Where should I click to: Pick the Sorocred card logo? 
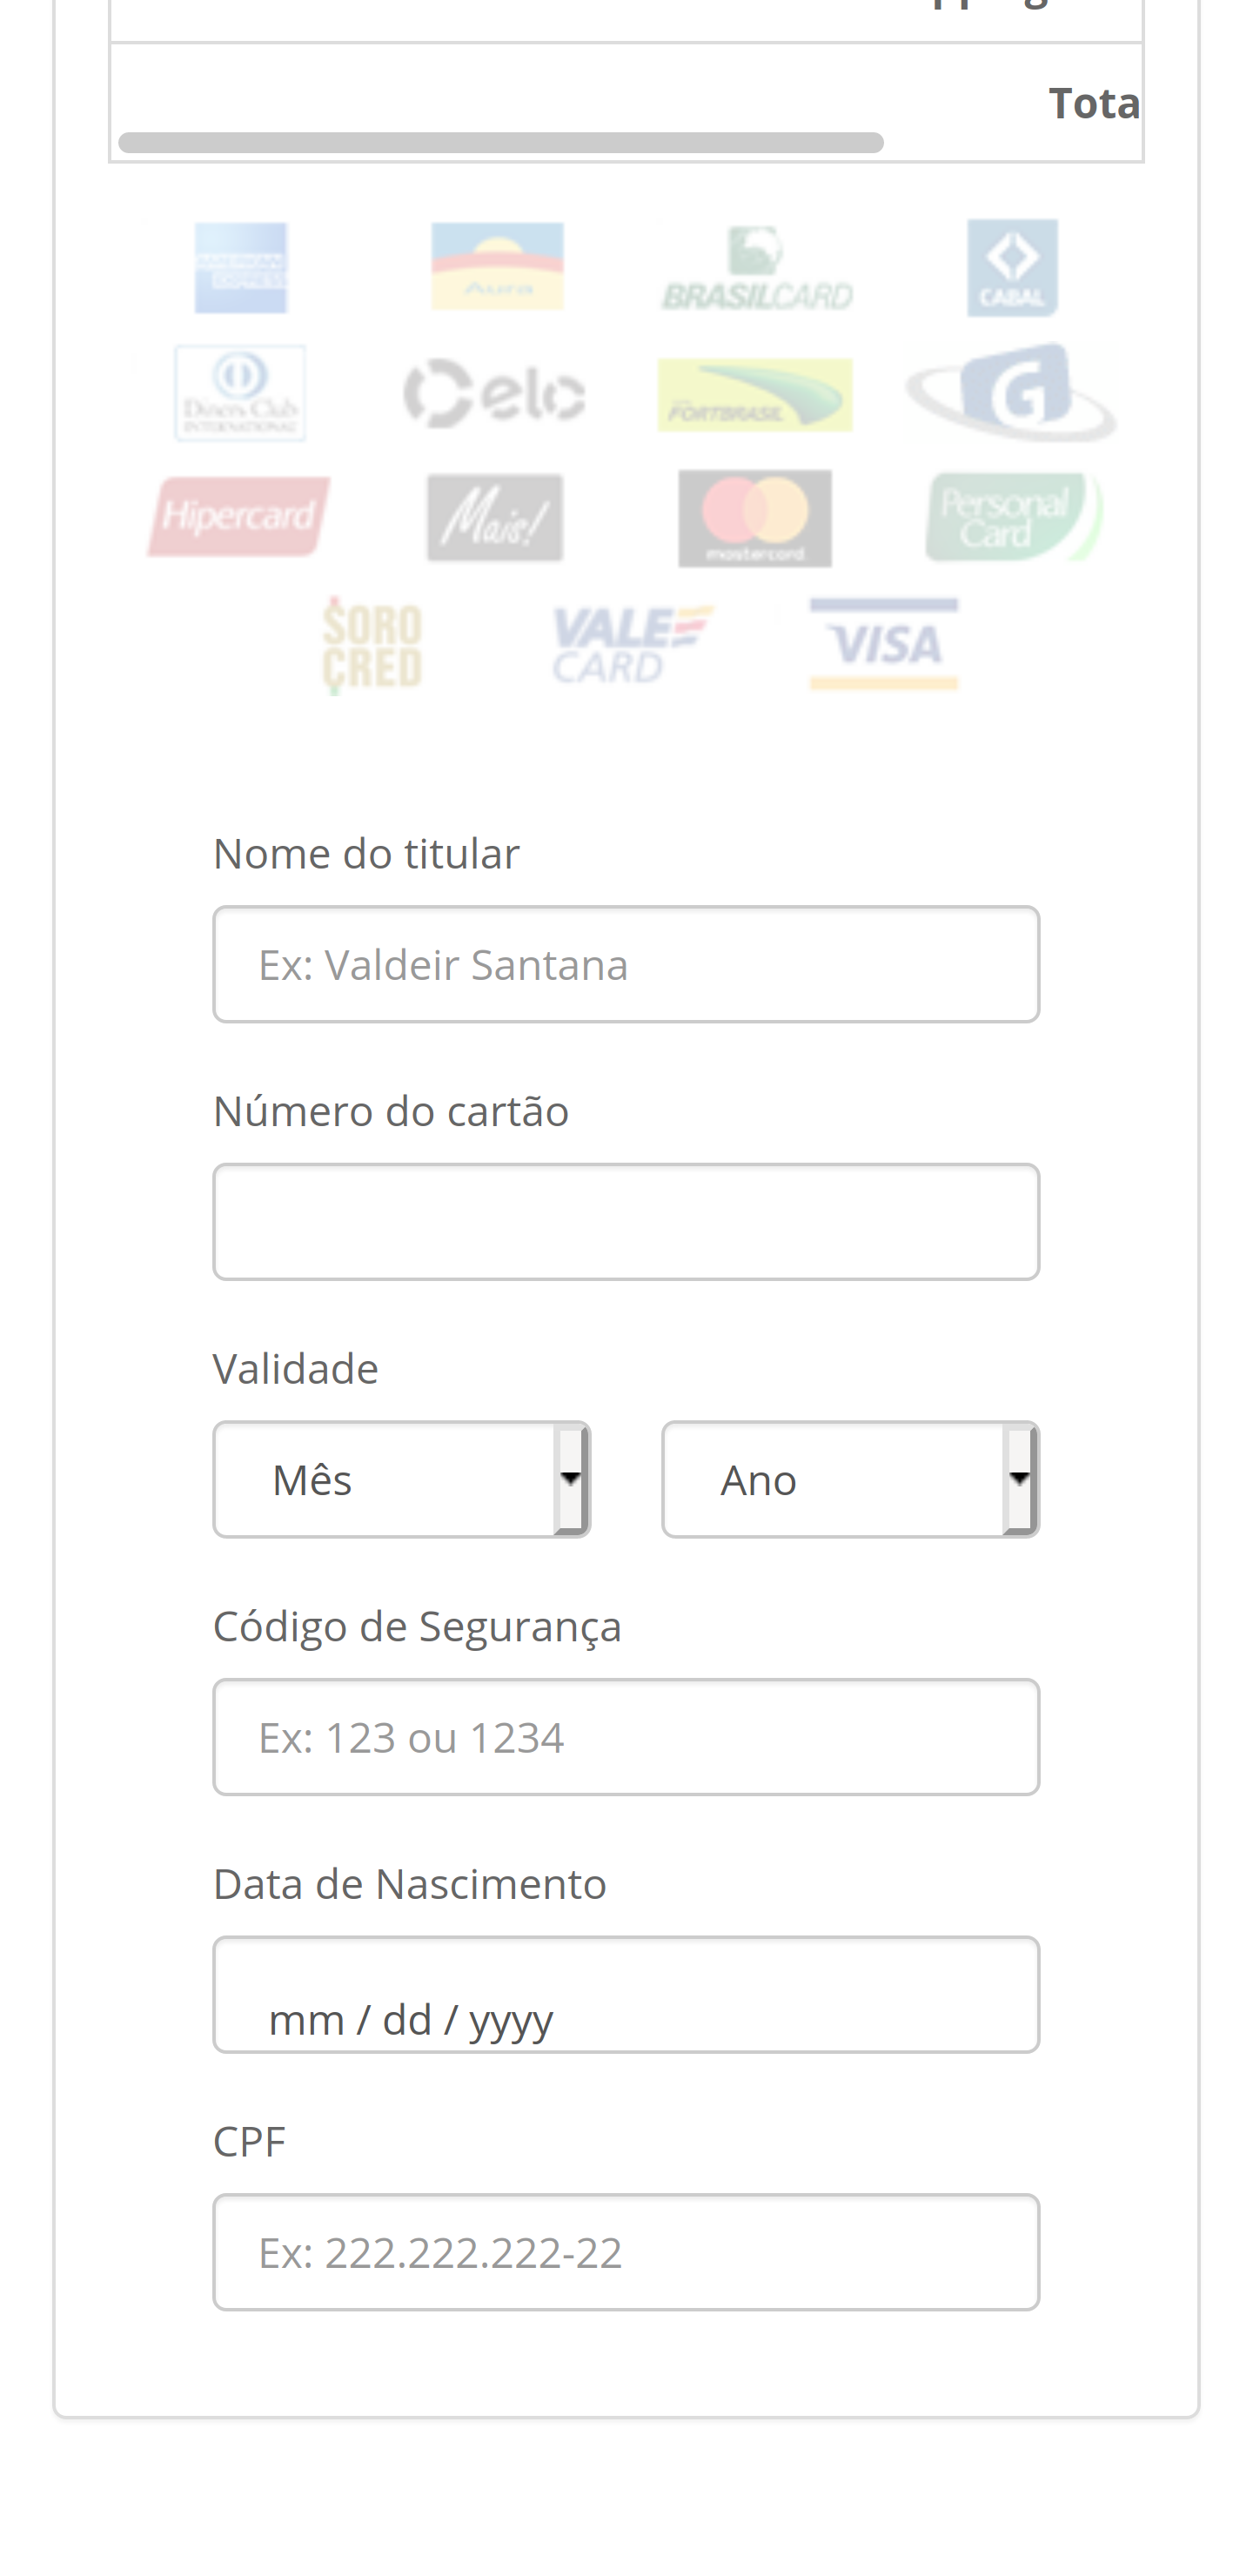pyautogui.click(x=372, y=645)
